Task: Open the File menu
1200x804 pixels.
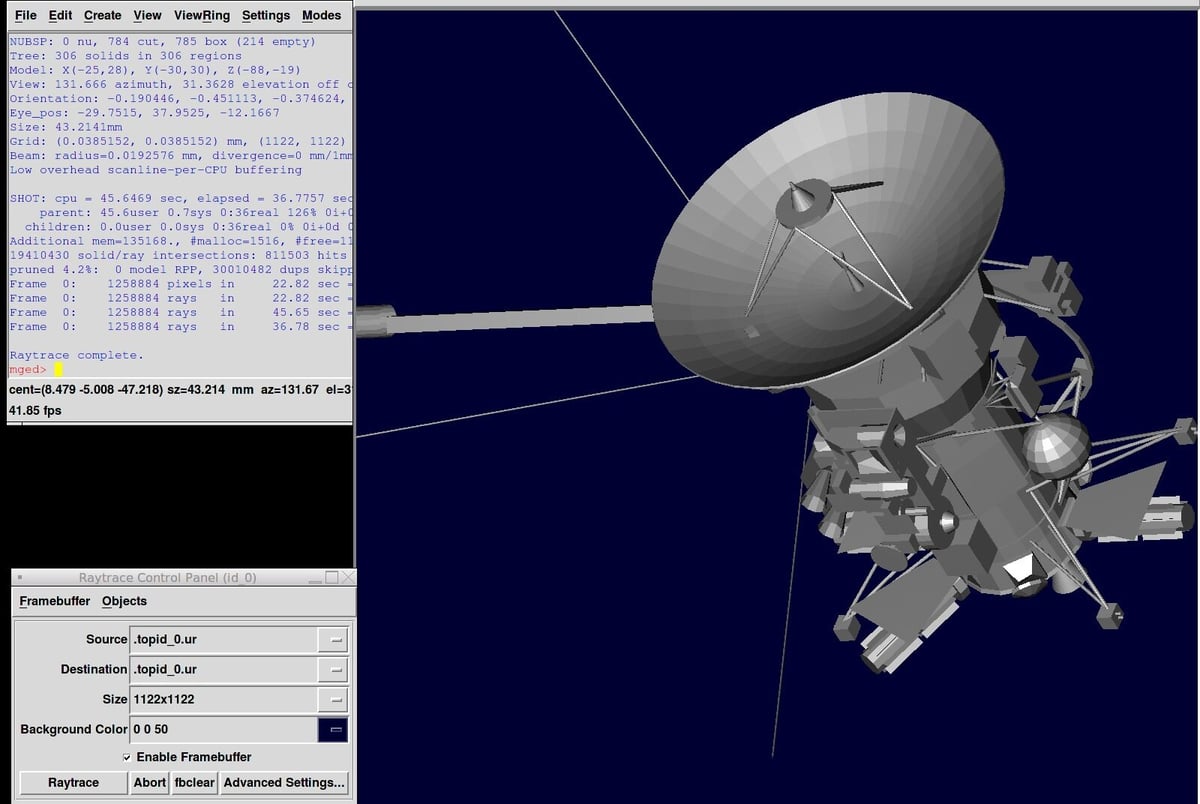Action: click(25, 15)
